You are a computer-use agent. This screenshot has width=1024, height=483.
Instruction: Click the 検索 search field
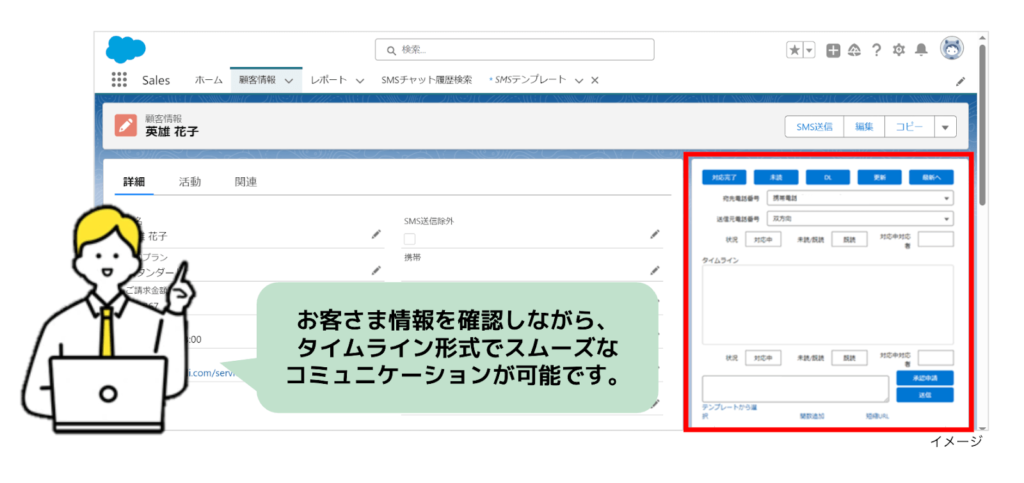pyautogui.click(x=515, y=50)
